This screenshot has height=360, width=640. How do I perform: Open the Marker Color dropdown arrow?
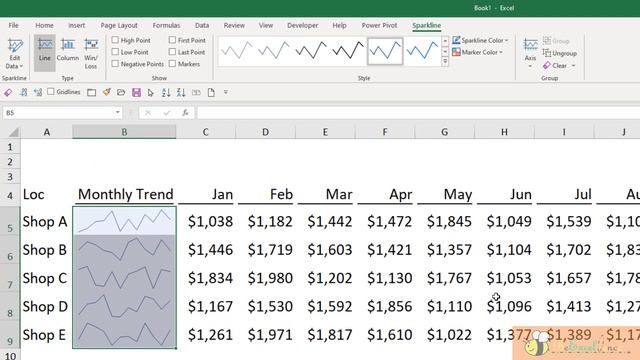click(x=501, y=52)
